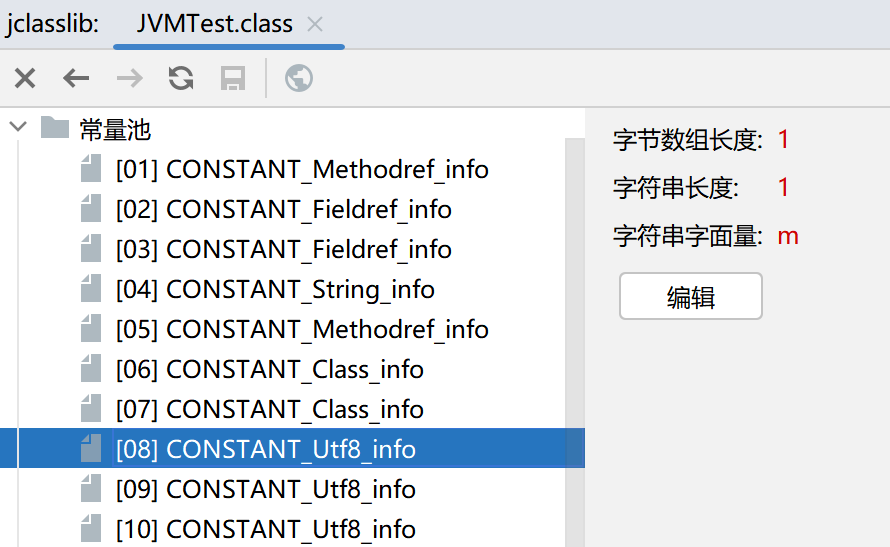Collapse the 常量池 tree node chevron
This screenshot has width=890, height=547.
(18, 126)
